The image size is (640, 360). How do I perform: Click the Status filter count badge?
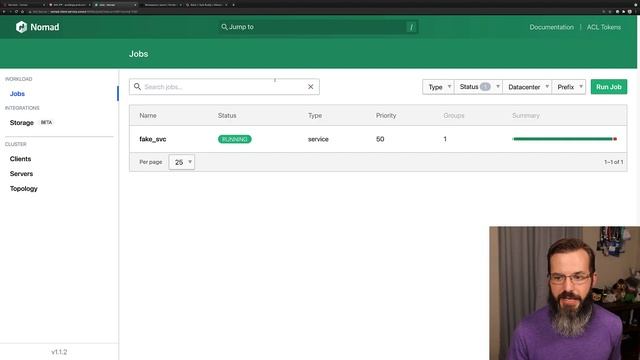tap(485, 87)
